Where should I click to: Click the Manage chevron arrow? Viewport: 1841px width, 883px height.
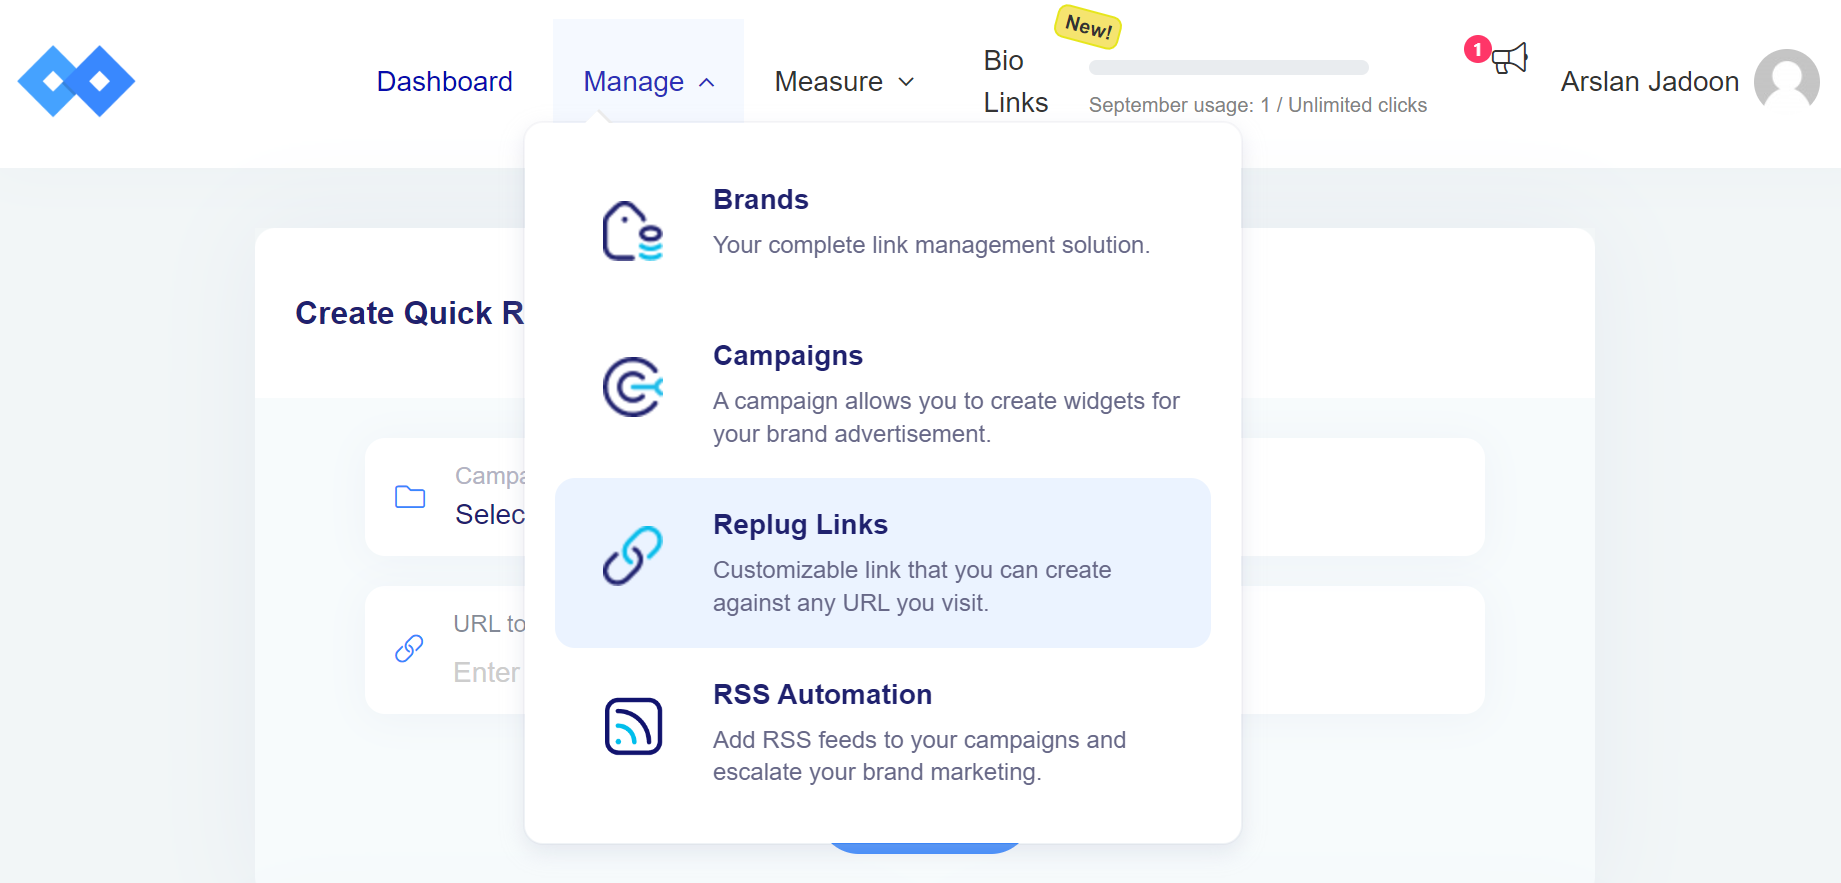tap(707, 83)
